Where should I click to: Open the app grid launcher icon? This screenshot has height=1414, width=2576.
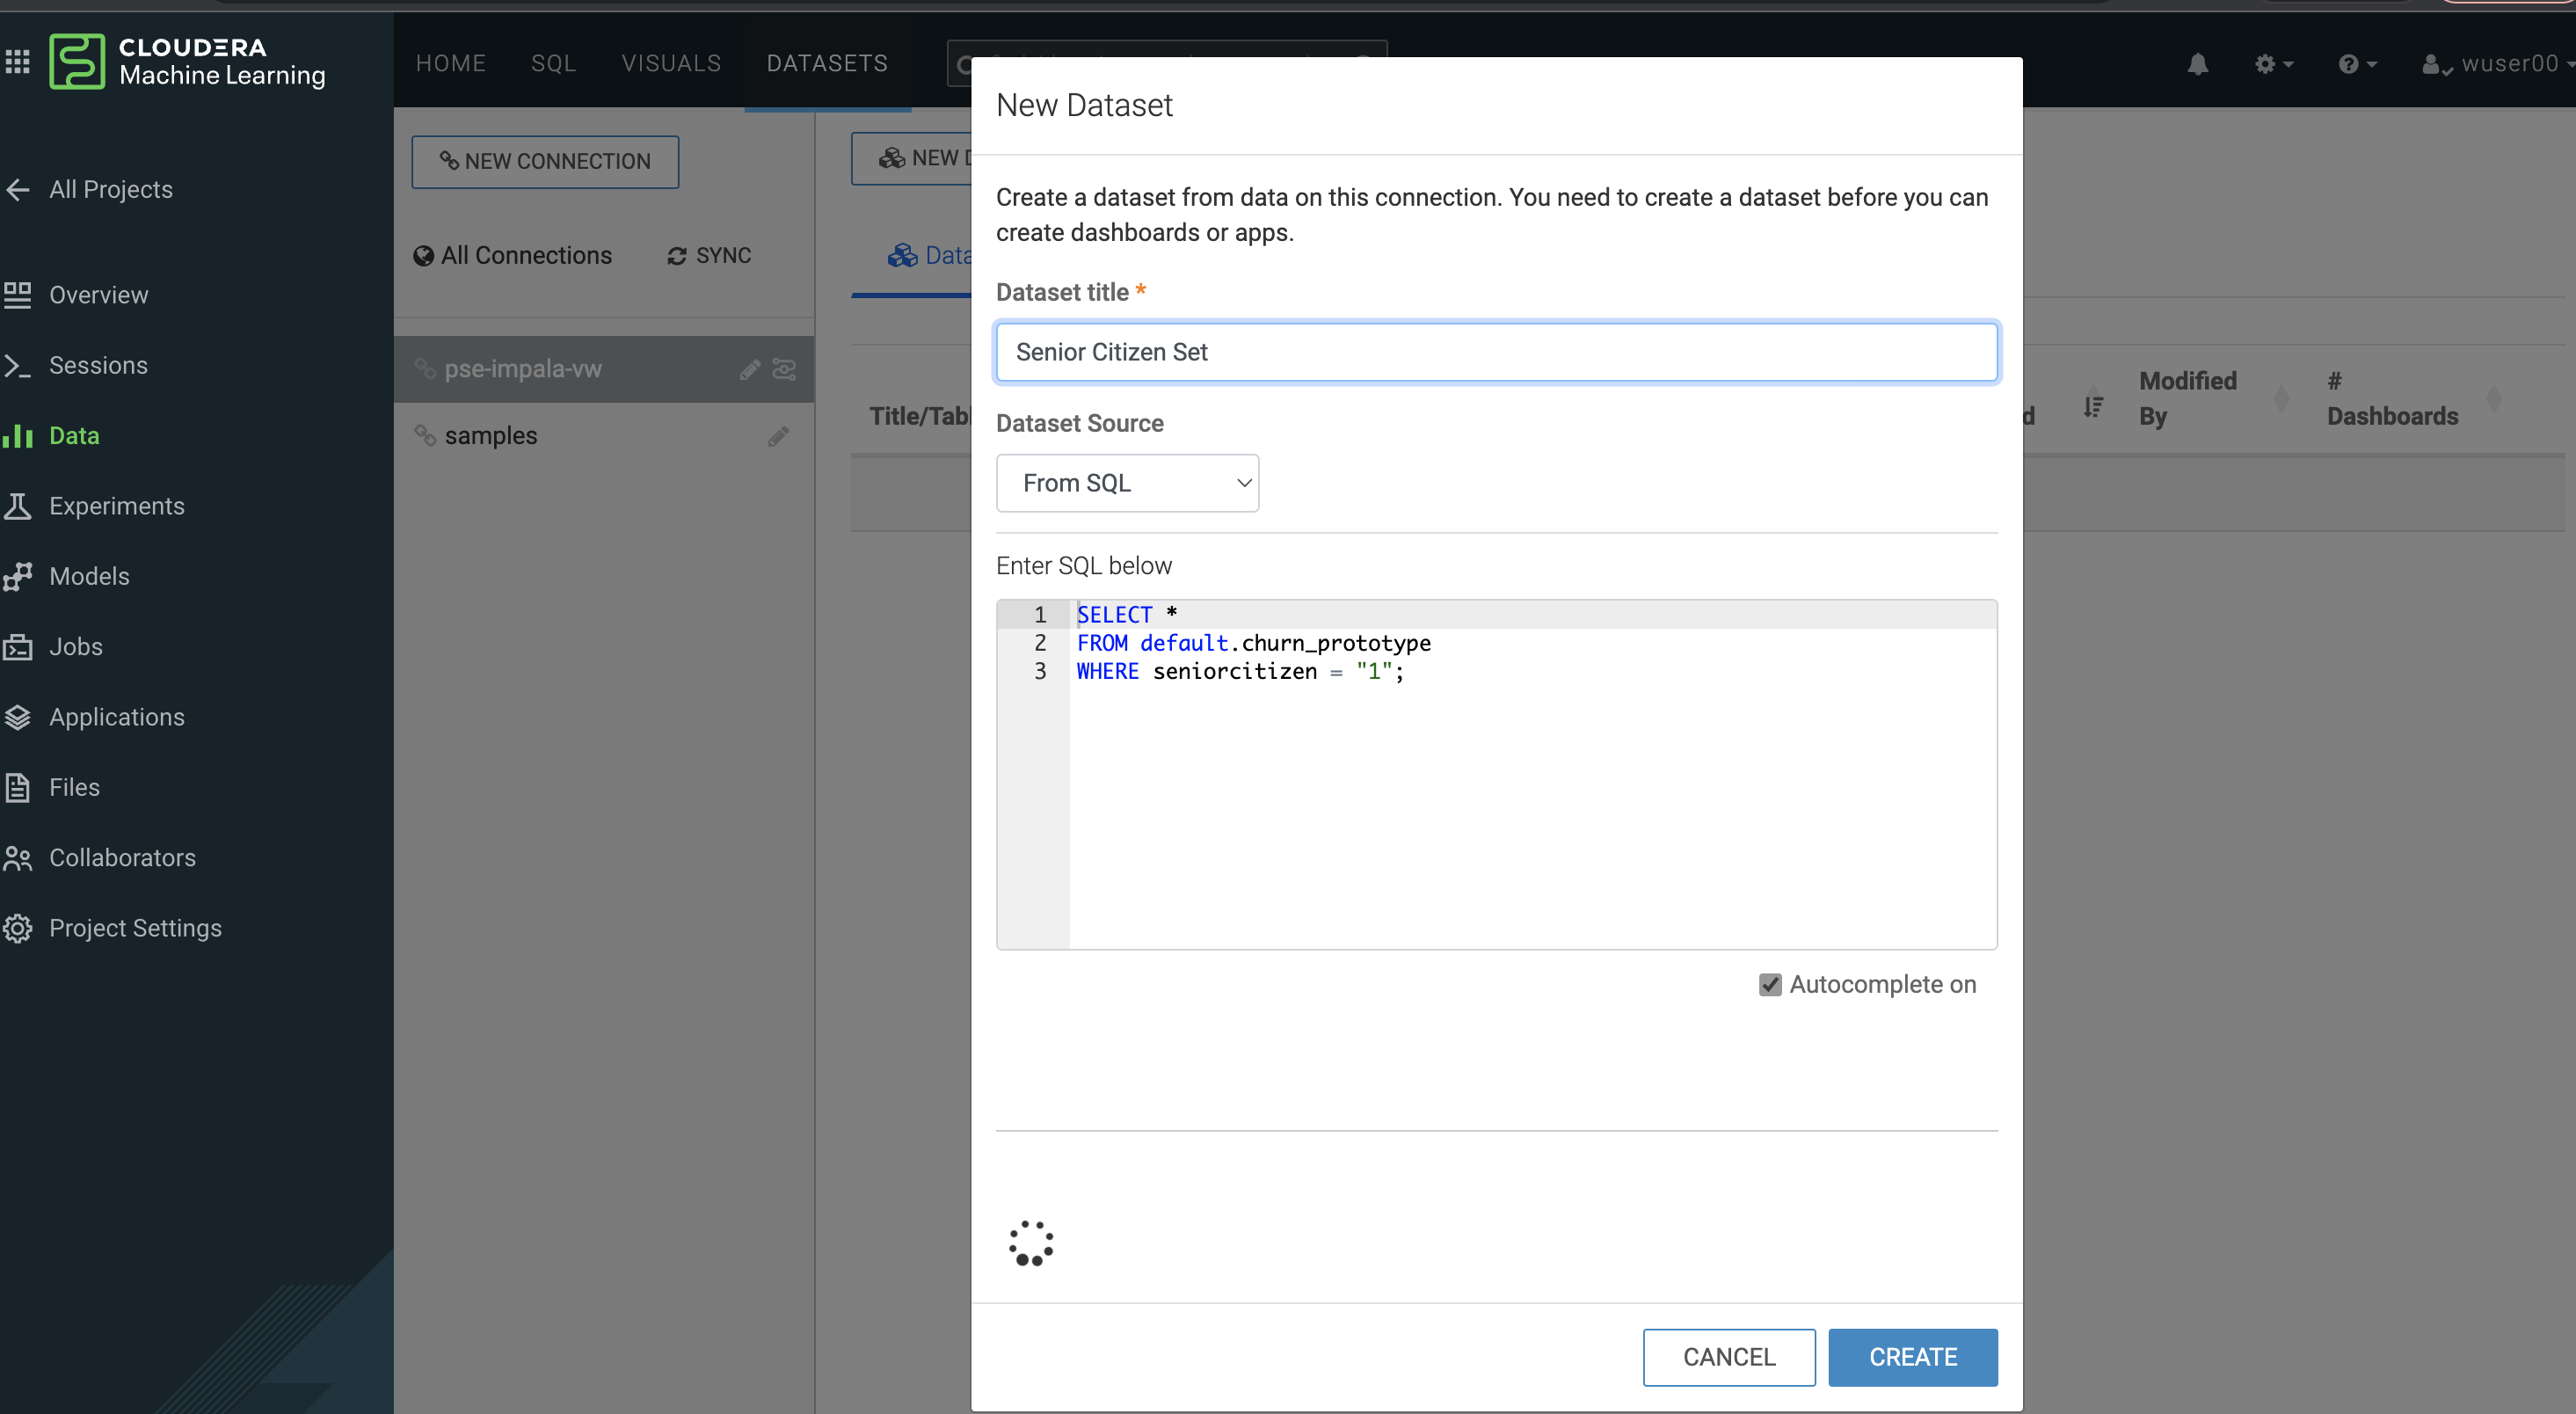tap(18, 62)
